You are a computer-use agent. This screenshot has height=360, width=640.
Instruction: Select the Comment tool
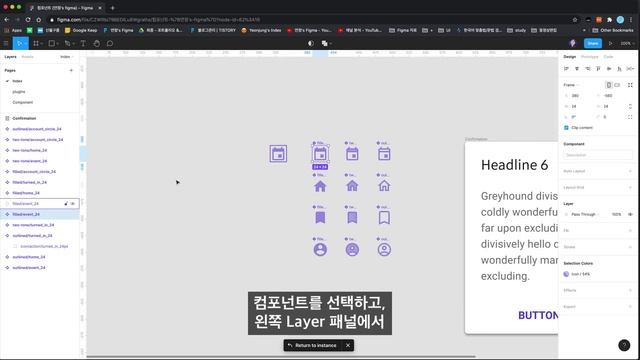pos(110,43)
